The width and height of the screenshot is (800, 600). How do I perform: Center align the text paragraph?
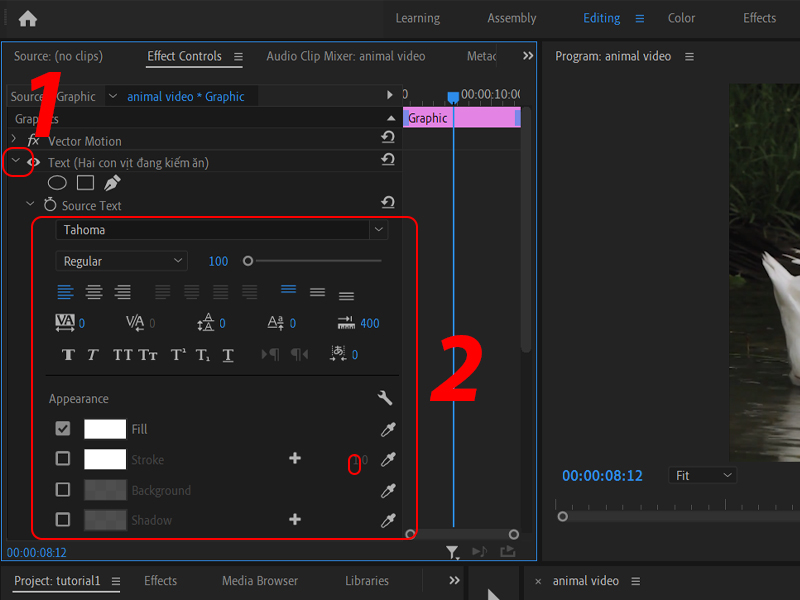point(95,292)
